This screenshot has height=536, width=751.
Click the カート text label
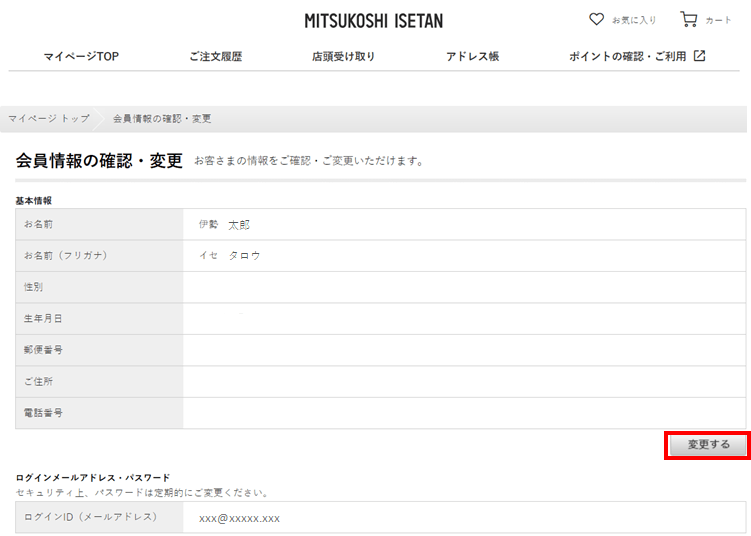click(x=718, y=20)
